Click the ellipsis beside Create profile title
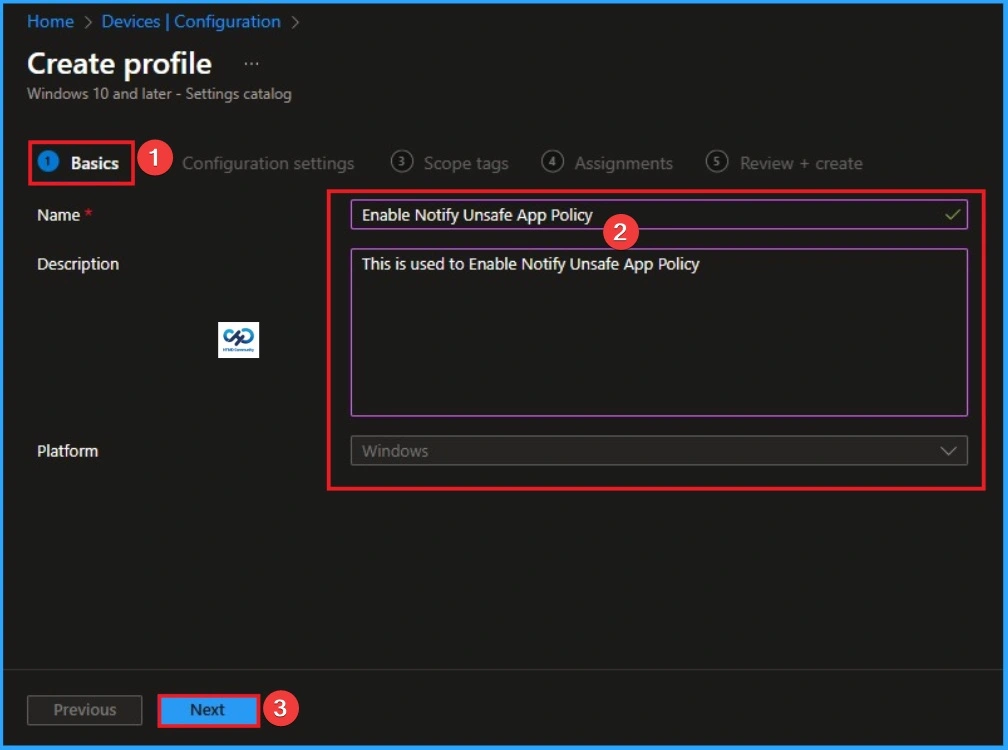 (251, 62)
